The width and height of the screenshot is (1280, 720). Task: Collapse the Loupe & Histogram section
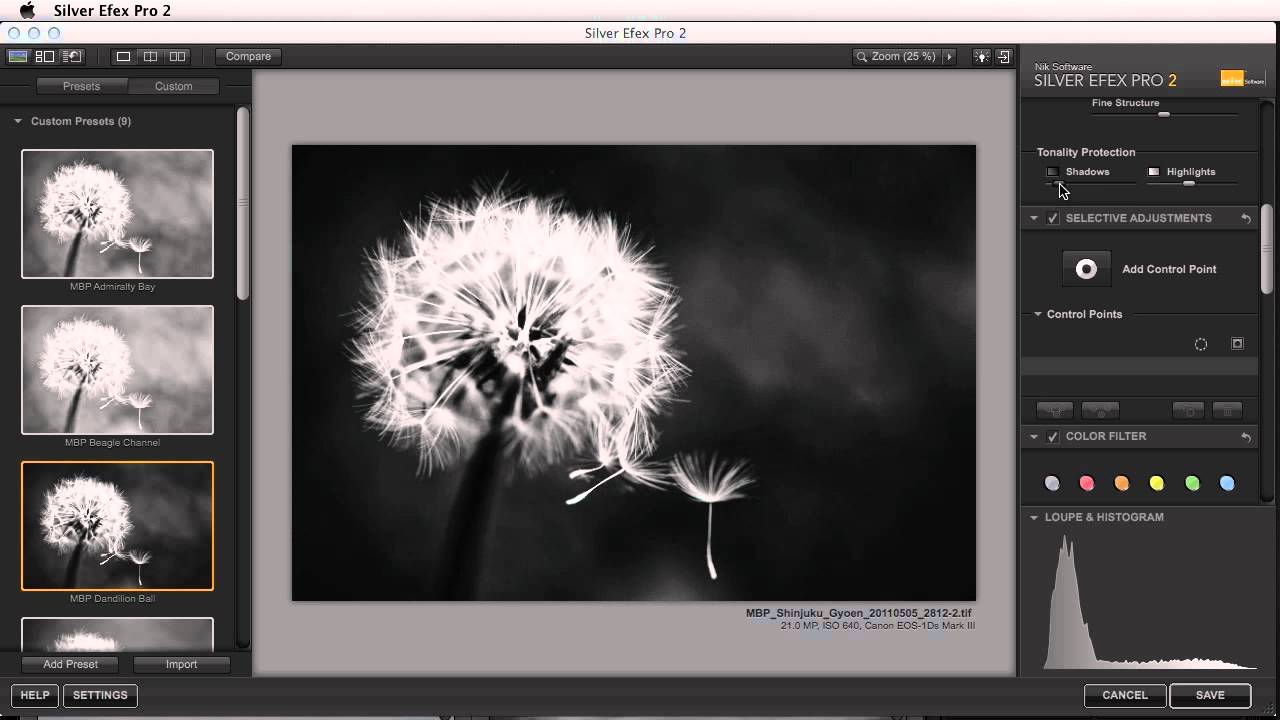pos(1034,518)
